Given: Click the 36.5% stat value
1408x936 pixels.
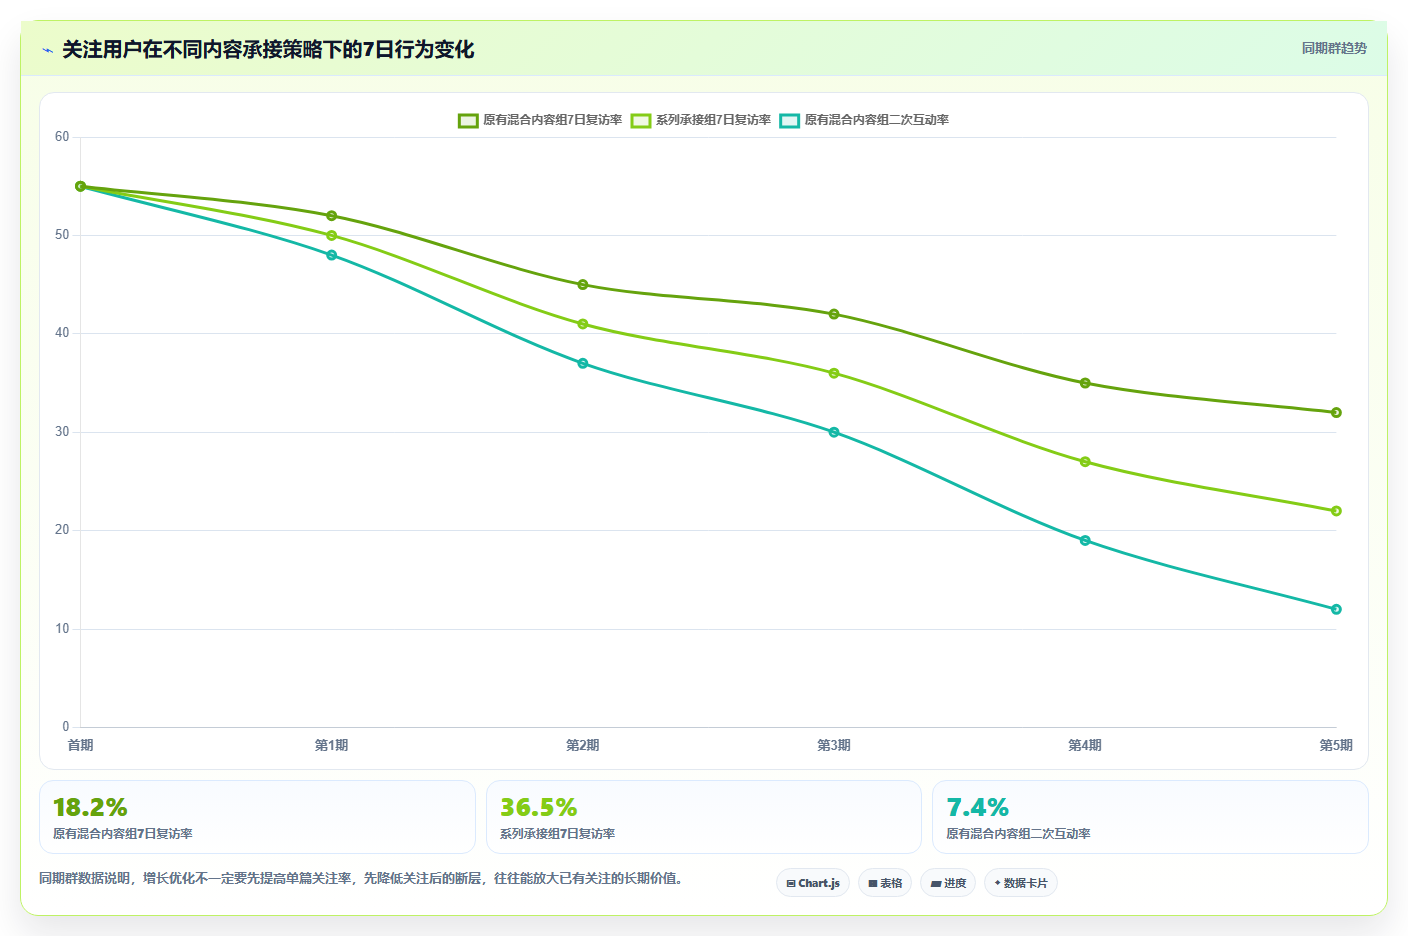Looking at the screenshot, I should [x=538, y=807].
